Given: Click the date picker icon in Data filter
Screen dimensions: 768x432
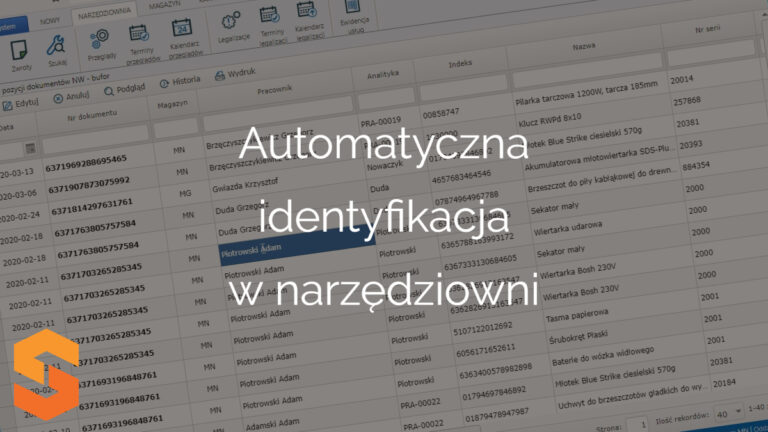Looking at the screenshot, I should (x=30, y=148).
